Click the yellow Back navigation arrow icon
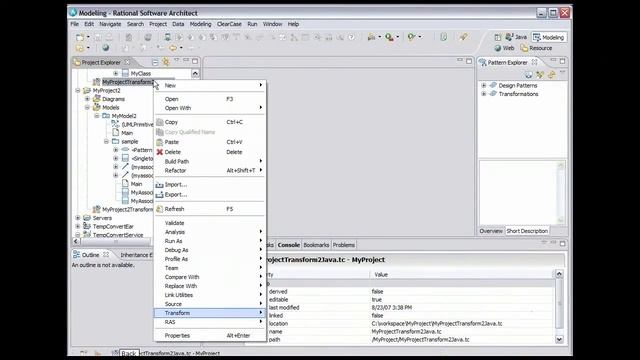Image resolution: width=640 pixels, height=360 pixels. (173, 48)
